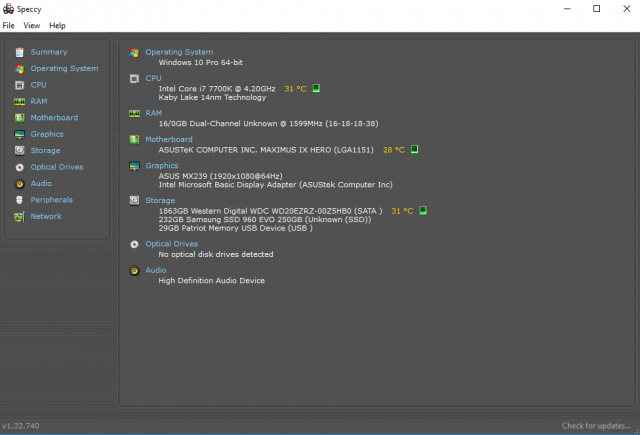
Task: Click the RAM module icon in sidebar
Action: [19, 101]
